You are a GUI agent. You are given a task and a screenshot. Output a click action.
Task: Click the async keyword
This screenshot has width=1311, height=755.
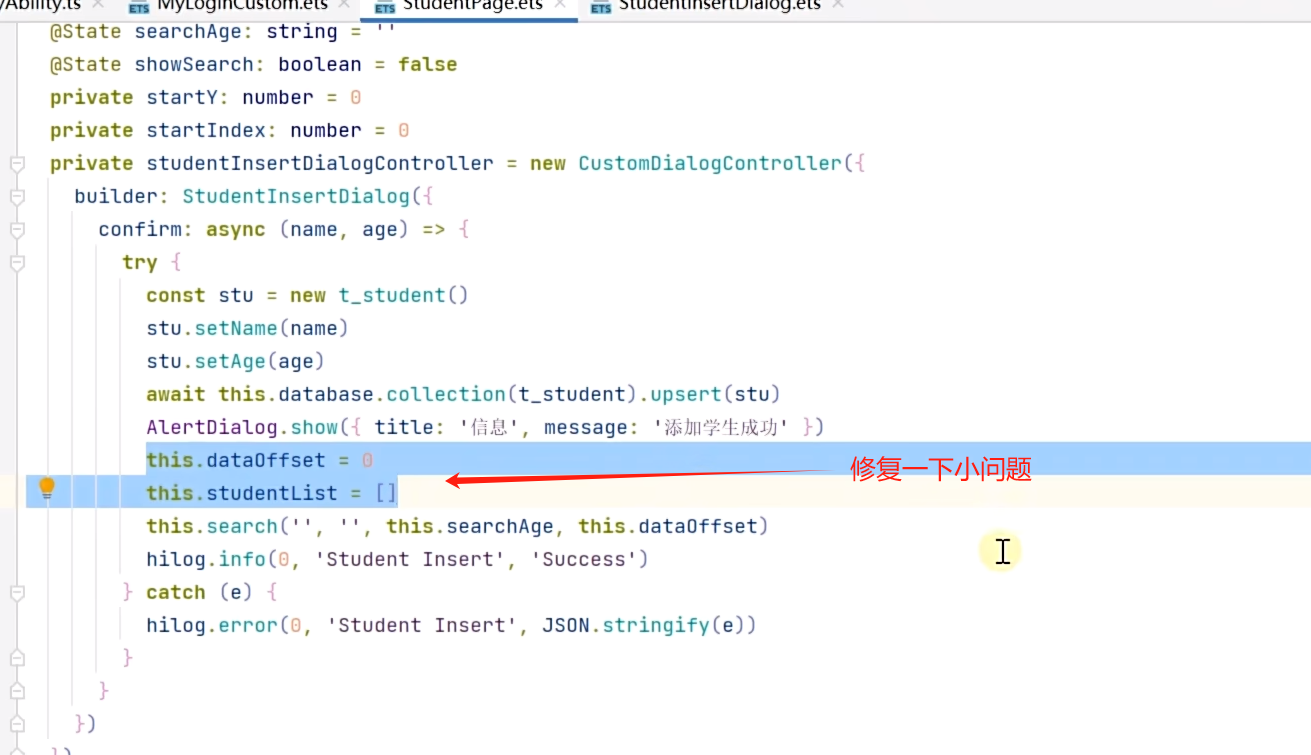tap(236, 229)
